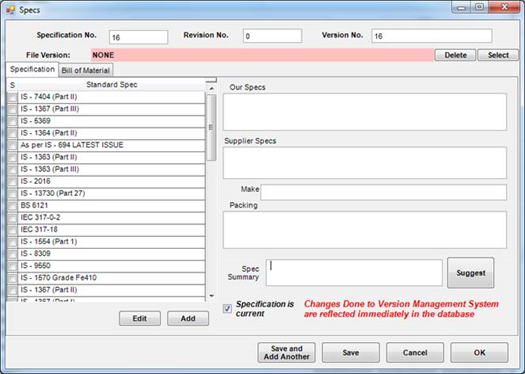
Task: Click the Delete file version button
Action: [x=455, y=55]
